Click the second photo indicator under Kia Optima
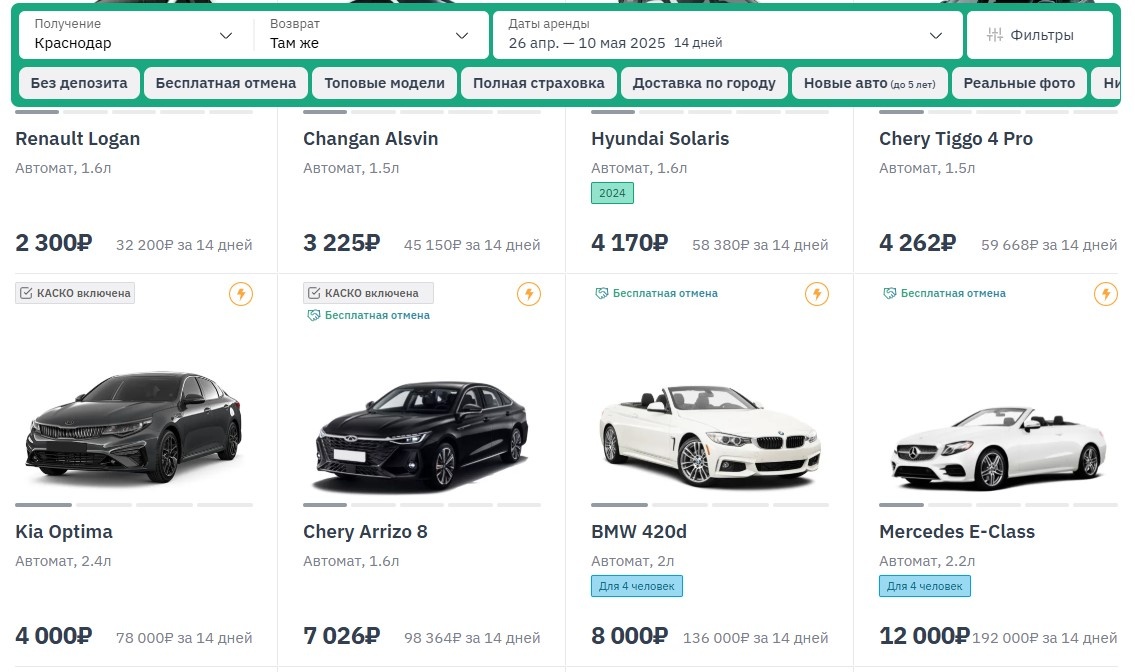Screen dimensions: 1135x672 (104, 505)
